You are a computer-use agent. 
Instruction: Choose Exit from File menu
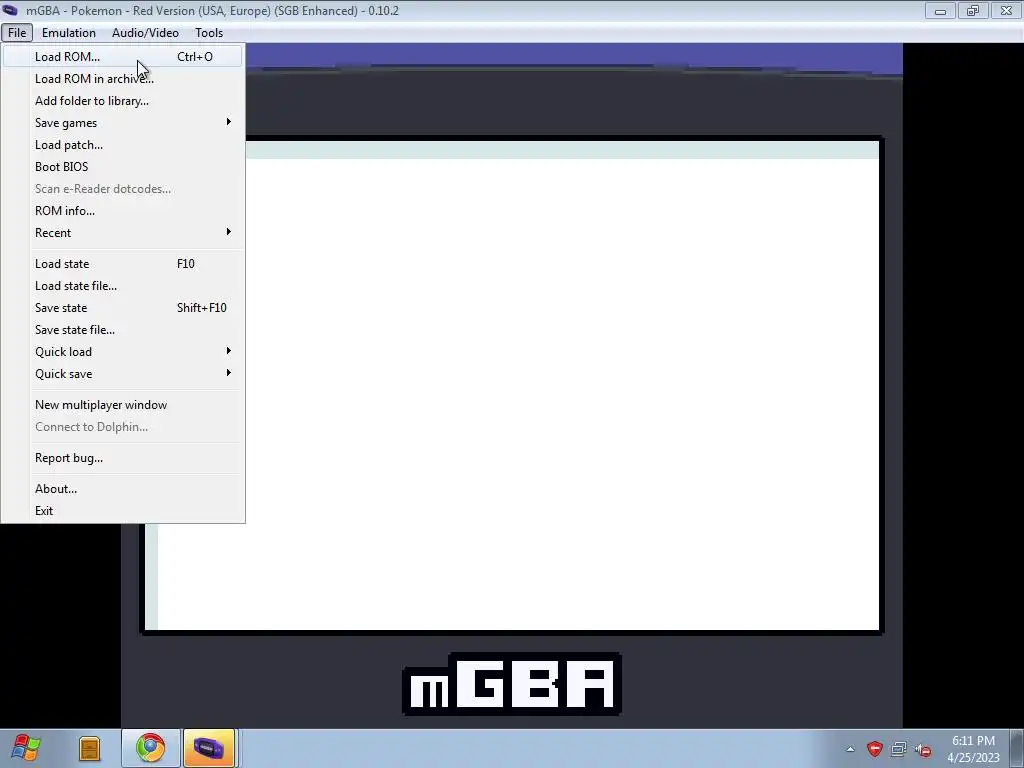pyautogui.click(x=123, y=511)
